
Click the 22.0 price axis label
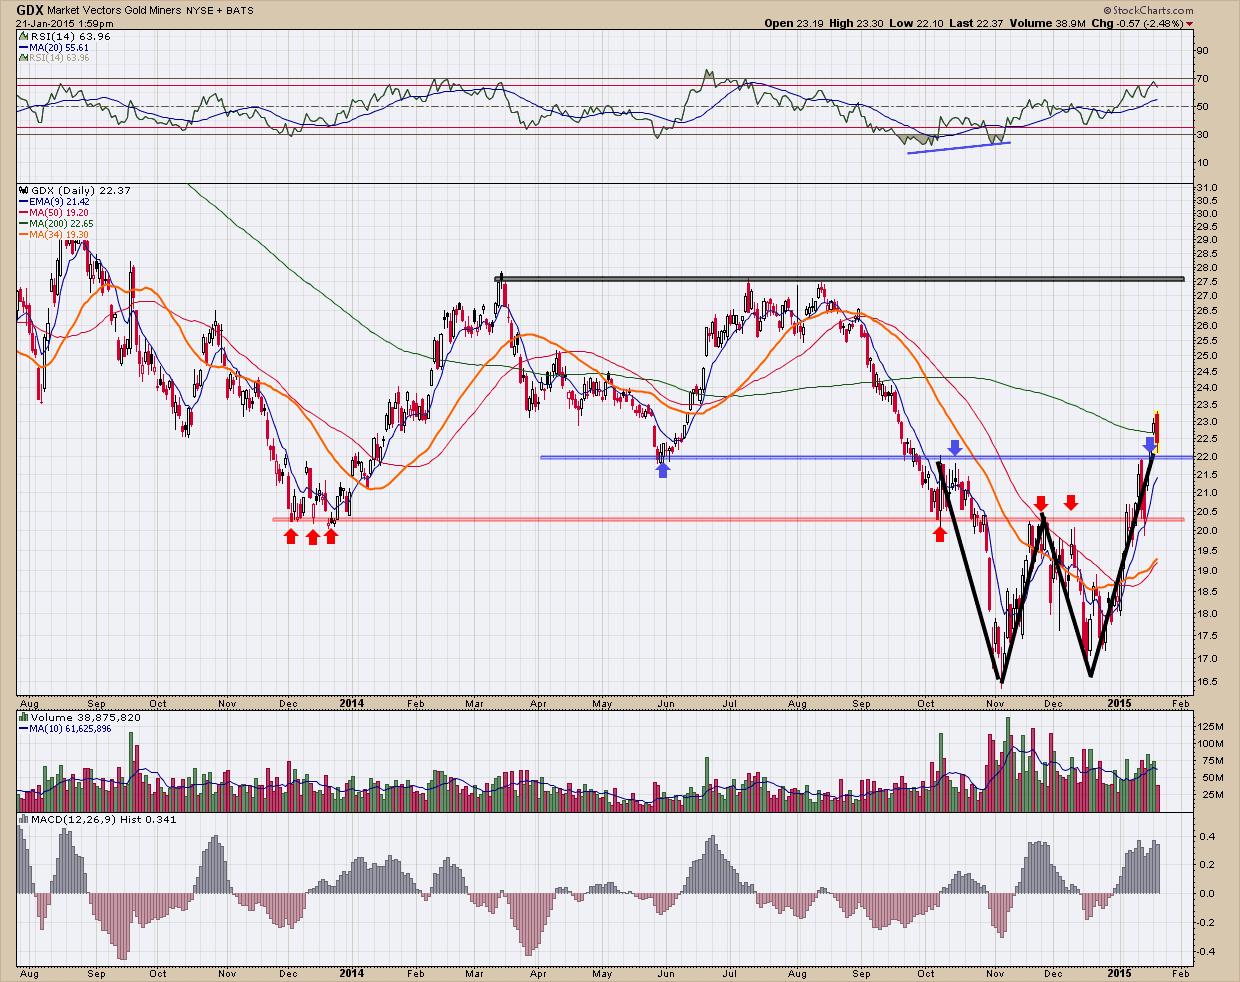coord(1206,457)
